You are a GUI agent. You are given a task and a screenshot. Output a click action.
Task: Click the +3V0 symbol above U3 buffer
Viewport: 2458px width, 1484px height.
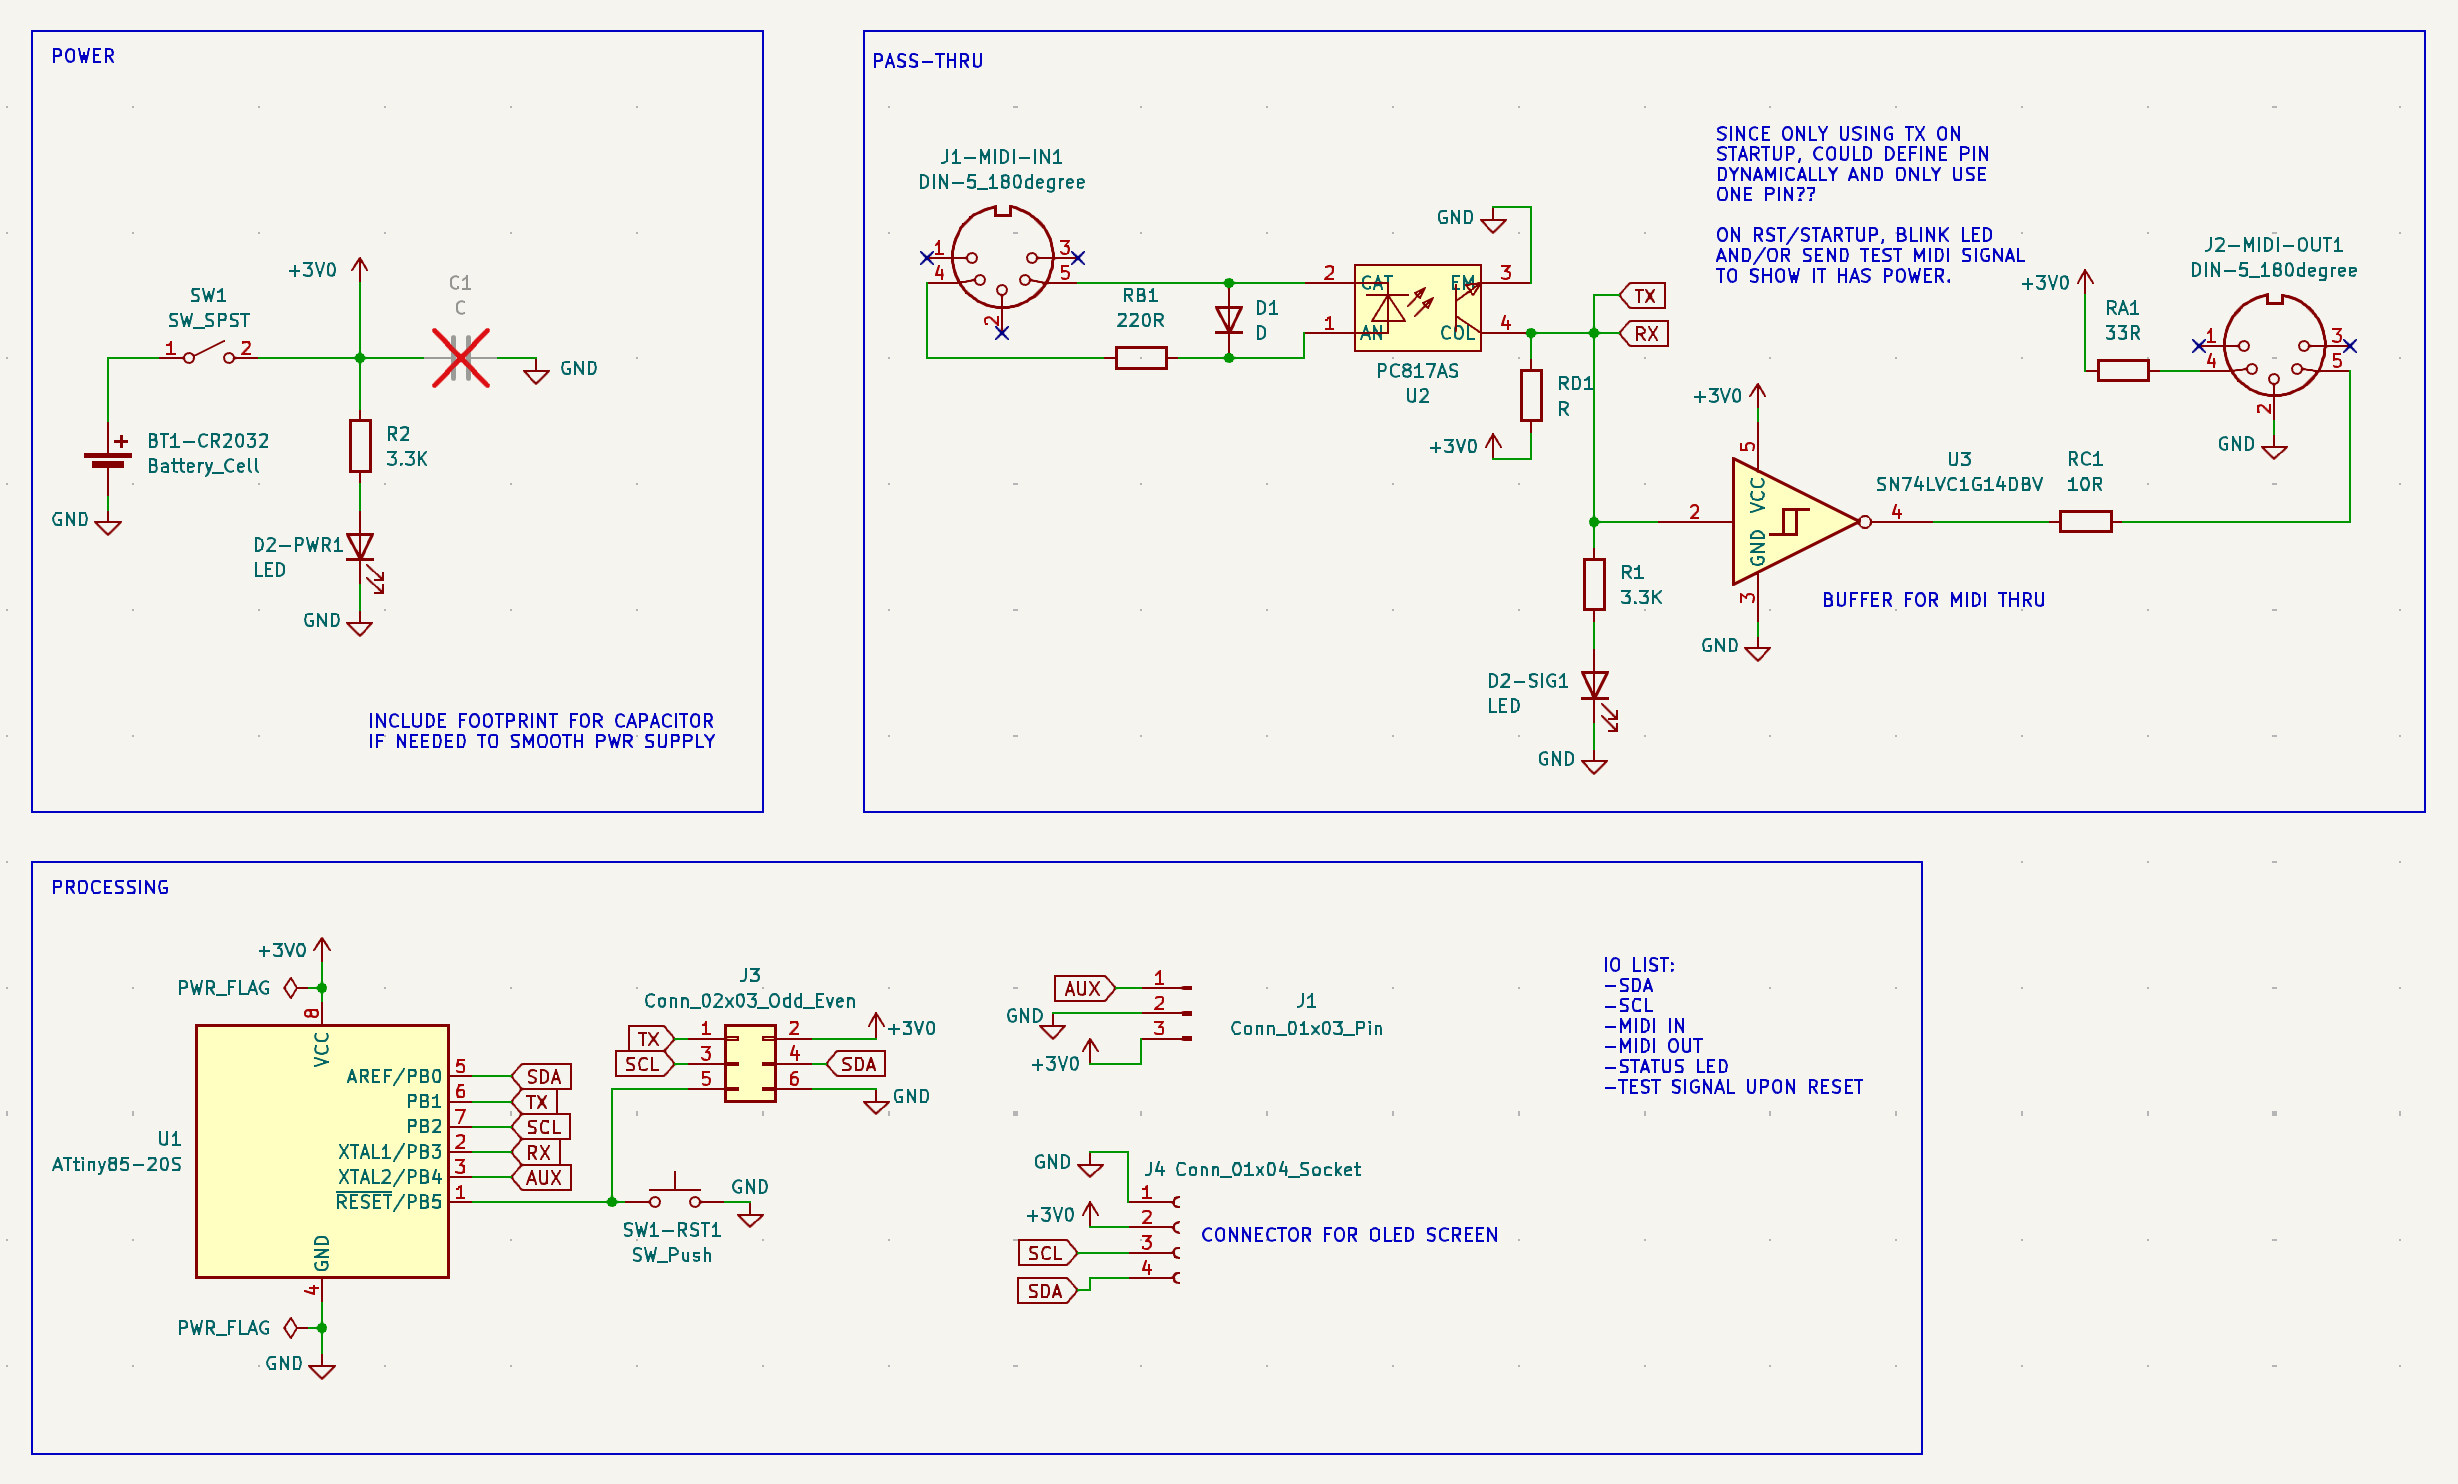coord(1758,396)
